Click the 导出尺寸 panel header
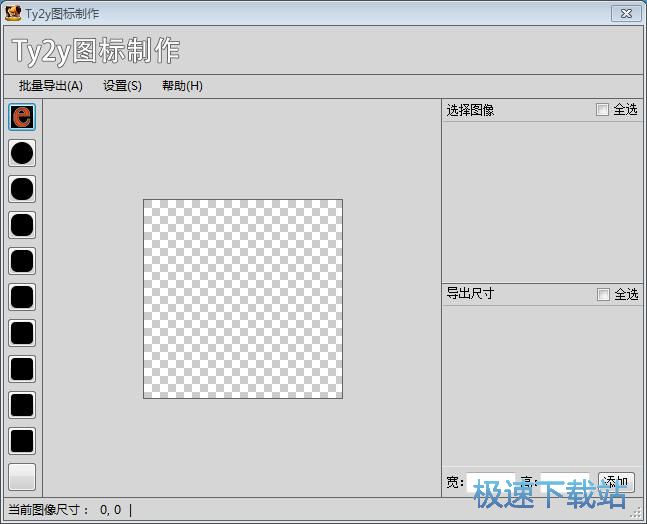Image resolution: width=647 pixels, height=524 pixels. (x=470, y=293)
